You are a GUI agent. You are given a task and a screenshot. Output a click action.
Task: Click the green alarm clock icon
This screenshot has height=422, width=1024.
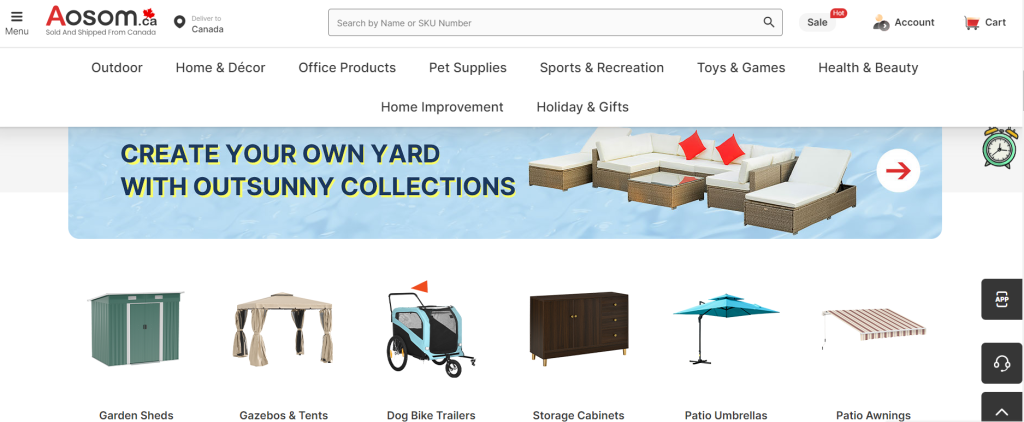click(x=1000, y=148)
